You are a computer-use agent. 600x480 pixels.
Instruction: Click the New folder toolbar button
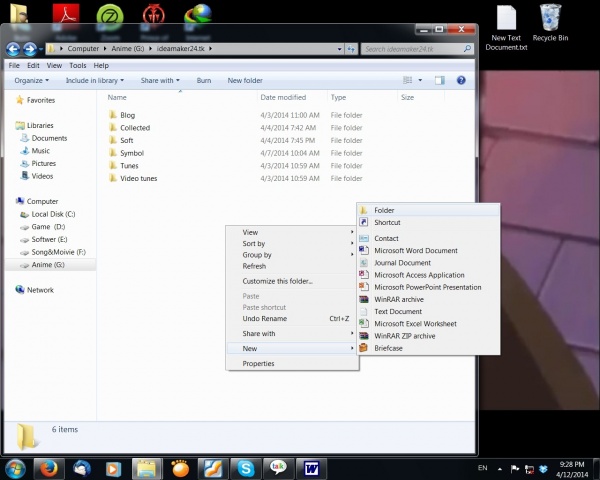pos(245,80)
